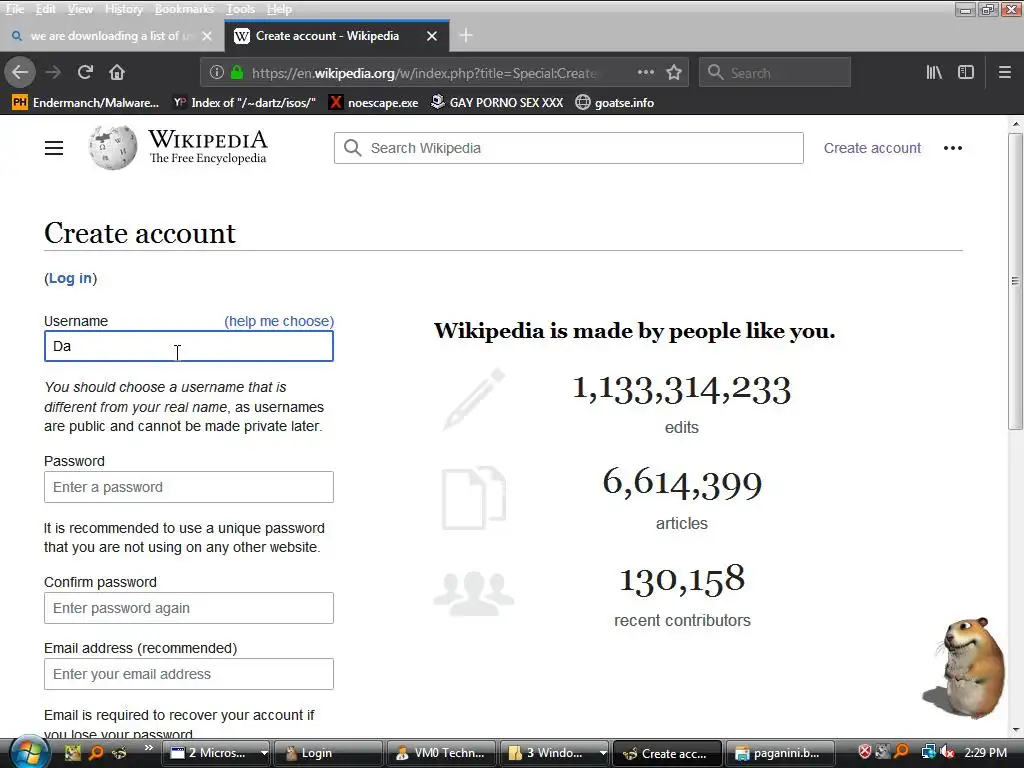This screenshot has height=768, width=1024.
Task: Click the search magnifier icon in quick launch
Action: [96, 753]
